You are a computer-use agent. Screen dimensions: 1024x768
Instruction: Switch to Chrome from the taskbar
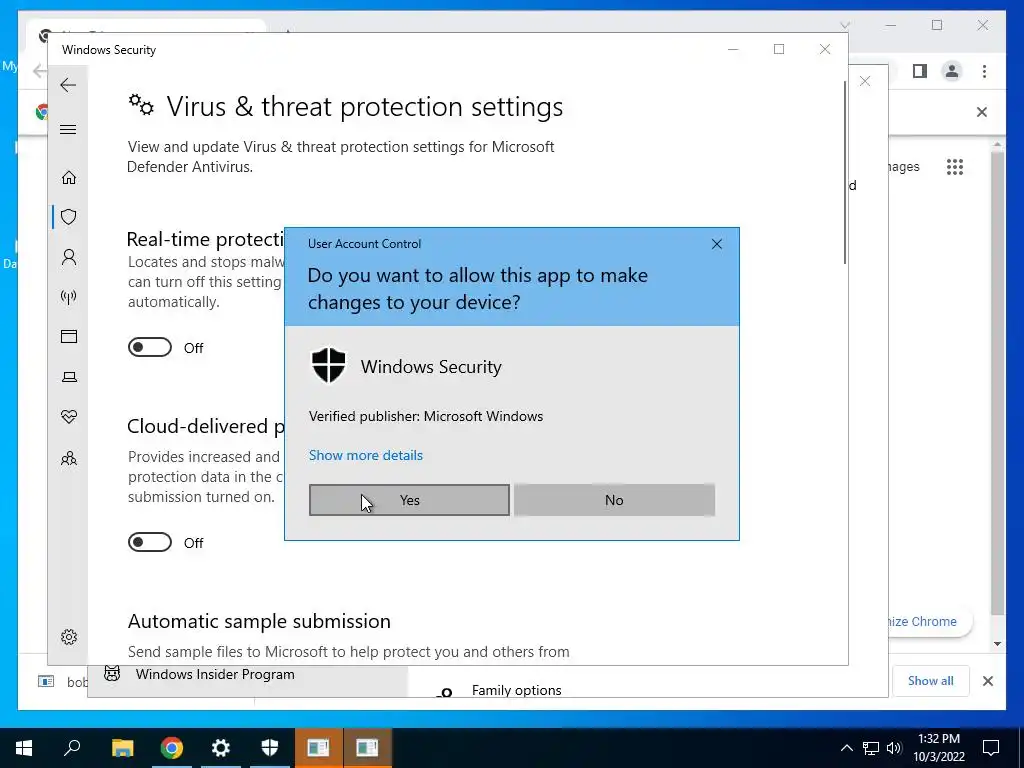[x=171, y=748]
